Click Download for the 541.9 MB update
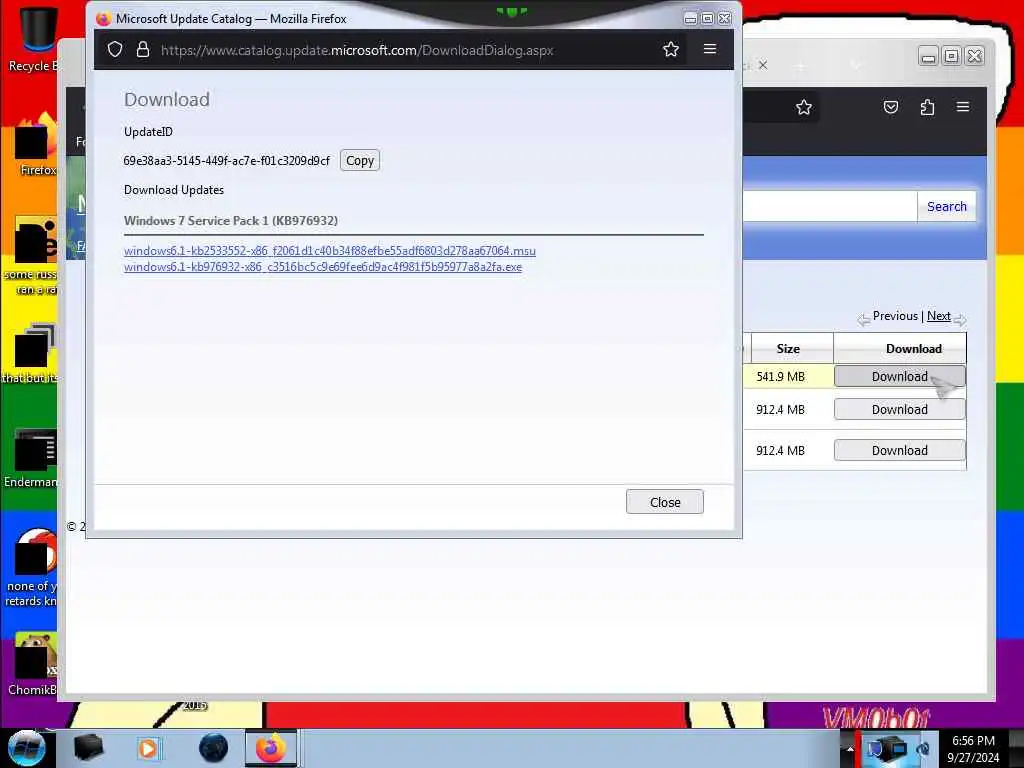 899,377
